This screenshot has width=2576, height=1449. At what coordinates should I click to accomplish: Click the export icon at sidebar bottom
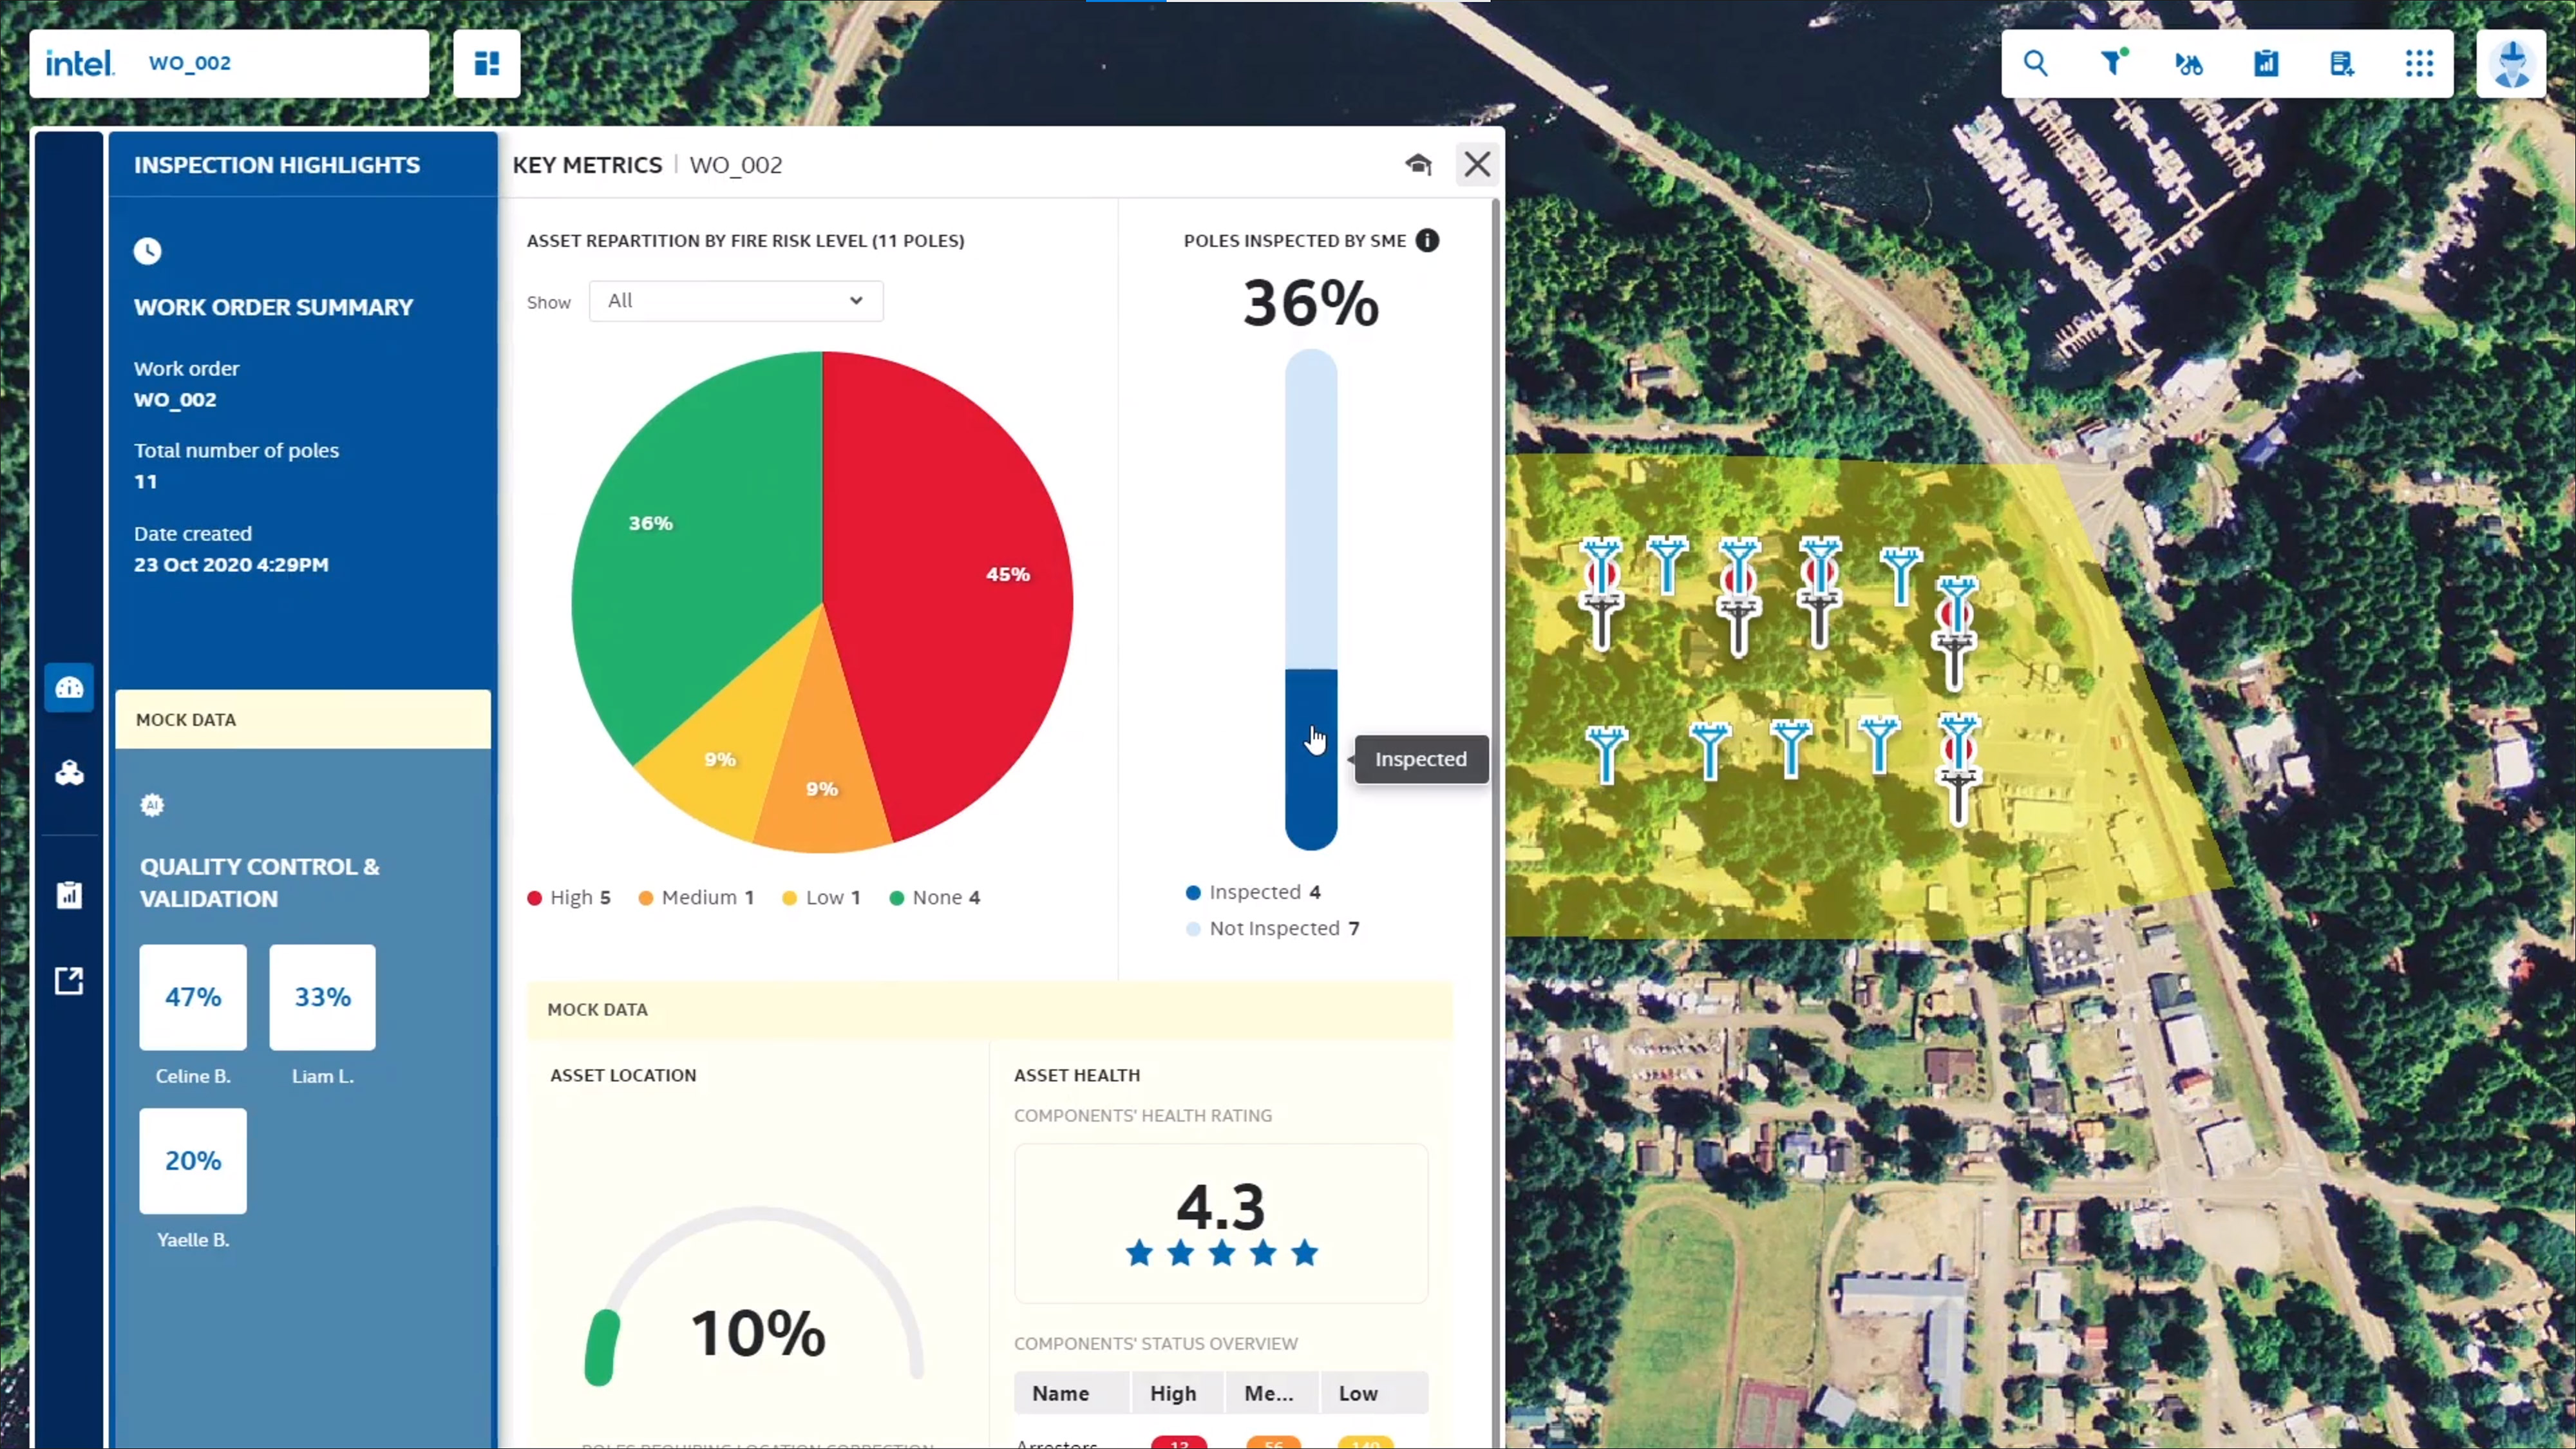pyautogui.click(x=68, y=980)
